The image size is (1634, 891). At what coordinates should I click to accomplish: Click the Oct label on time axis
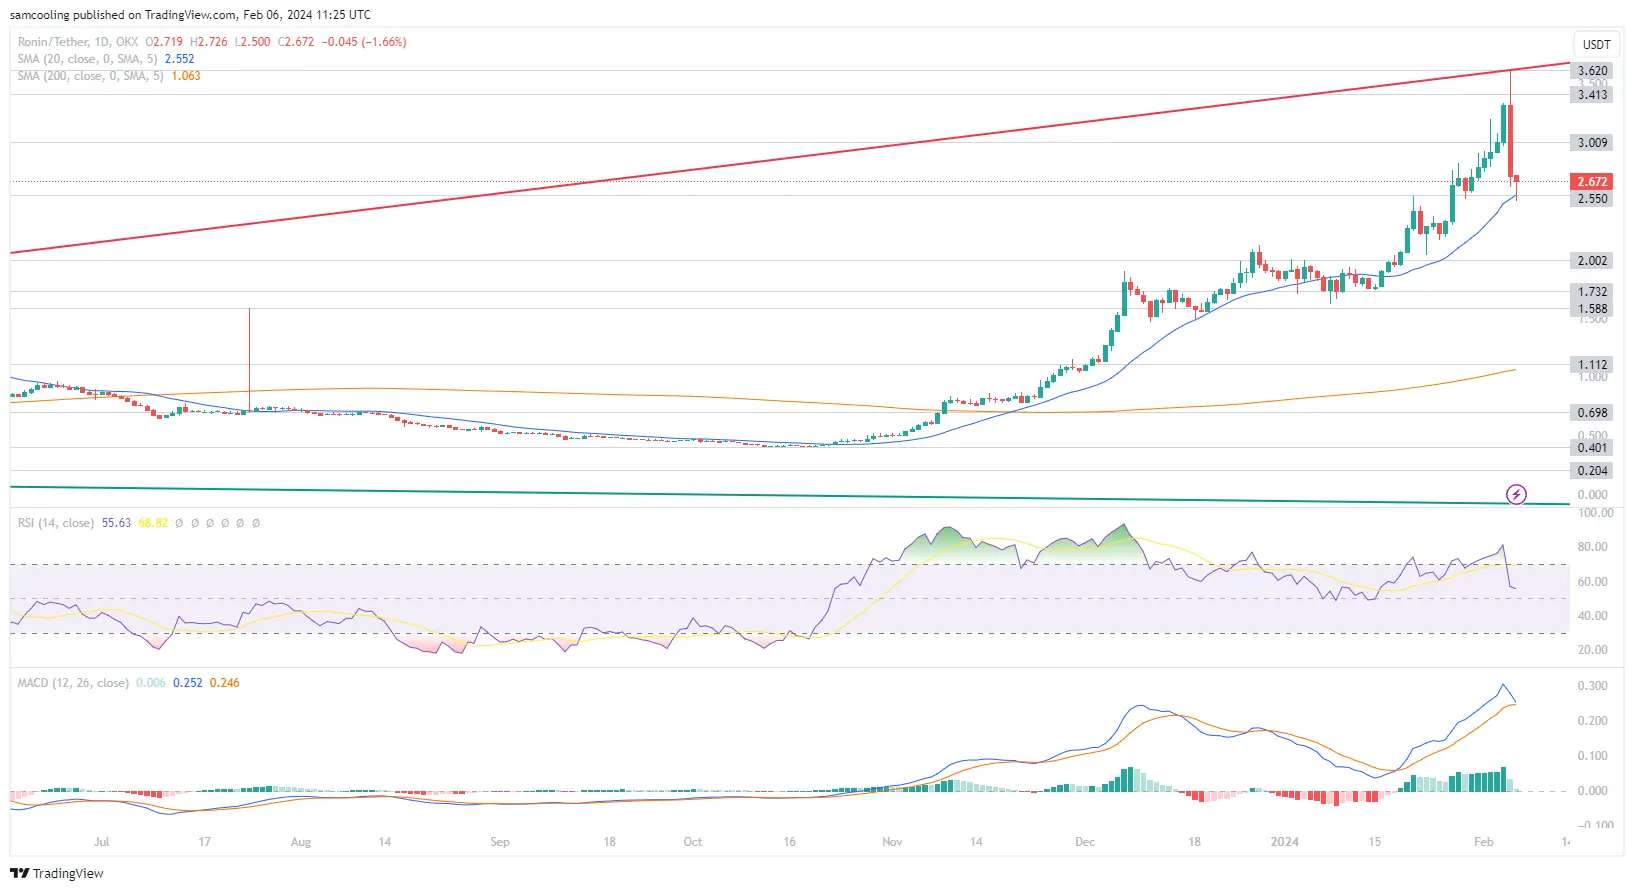(693, 842)
